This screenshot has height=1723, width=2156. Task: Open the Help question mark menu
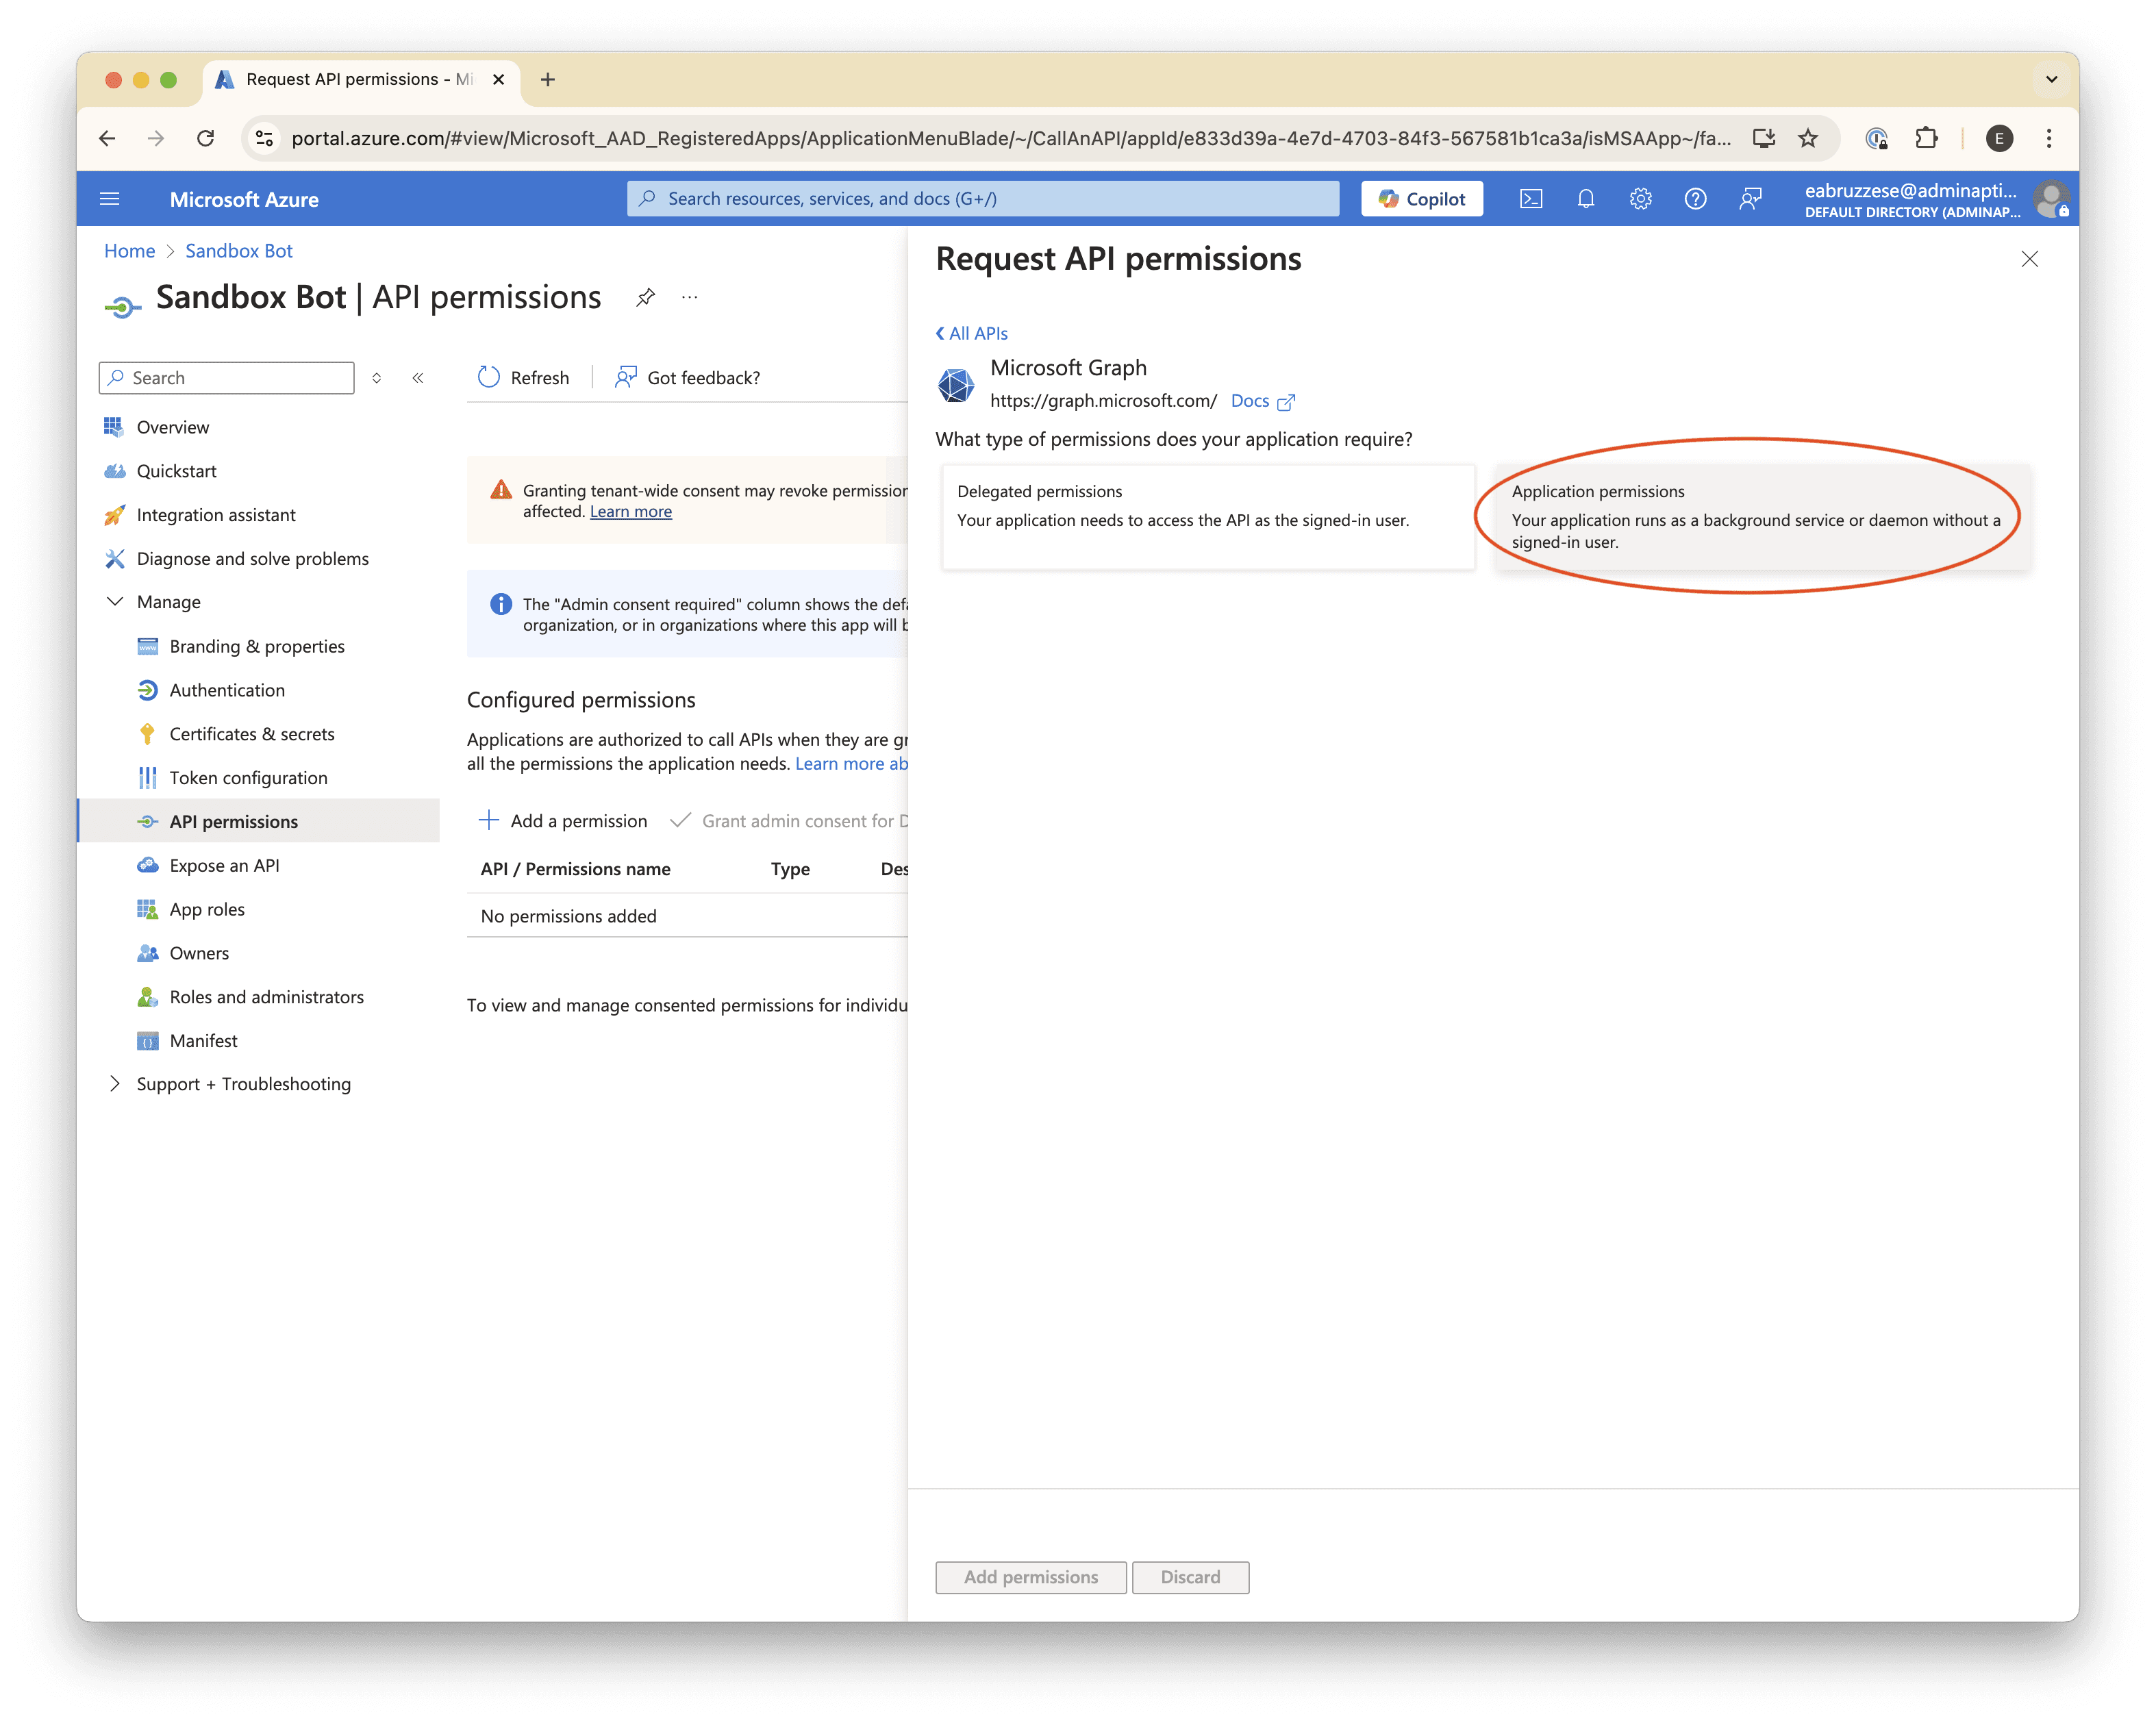point(1695,199)
